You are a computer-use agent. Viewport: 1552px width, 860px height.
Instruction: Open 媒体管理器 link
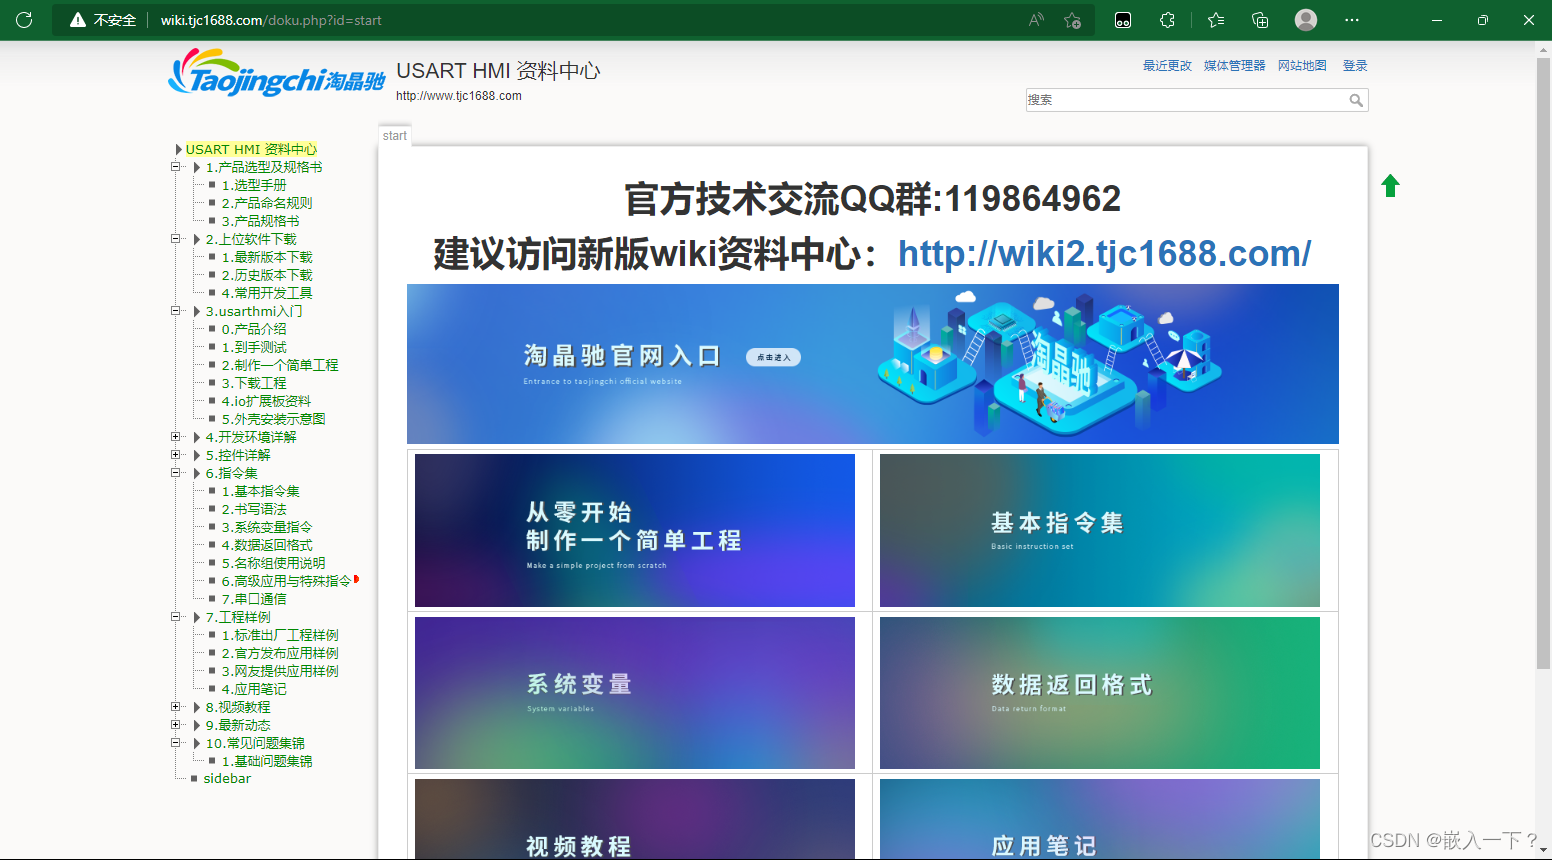coord(1234,65)
